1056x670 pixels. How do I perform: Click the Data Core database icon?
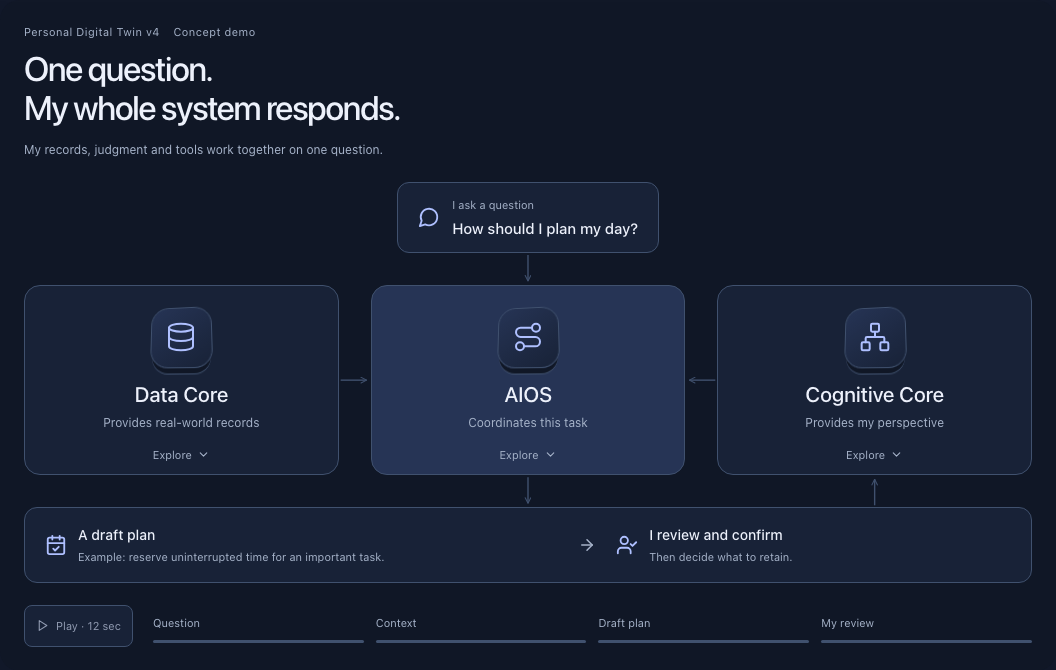tap(181, 337)
